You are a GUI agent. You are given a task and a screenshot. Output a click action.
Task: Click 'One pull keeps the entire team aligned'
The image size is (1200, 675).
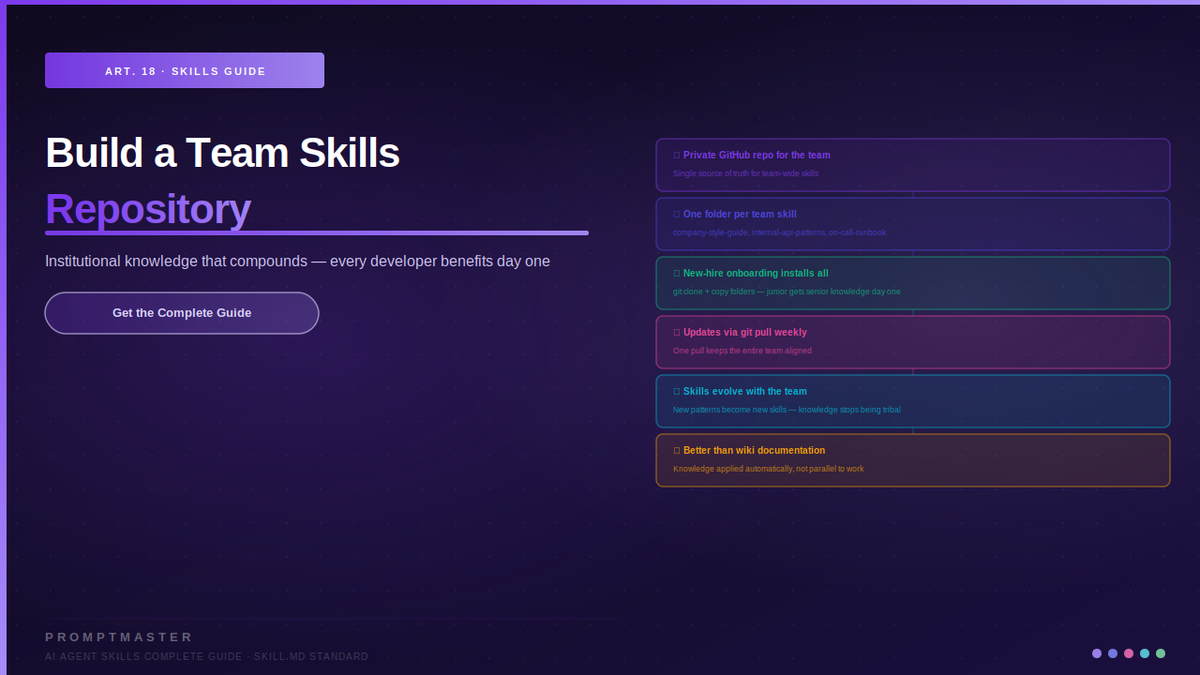742,350
